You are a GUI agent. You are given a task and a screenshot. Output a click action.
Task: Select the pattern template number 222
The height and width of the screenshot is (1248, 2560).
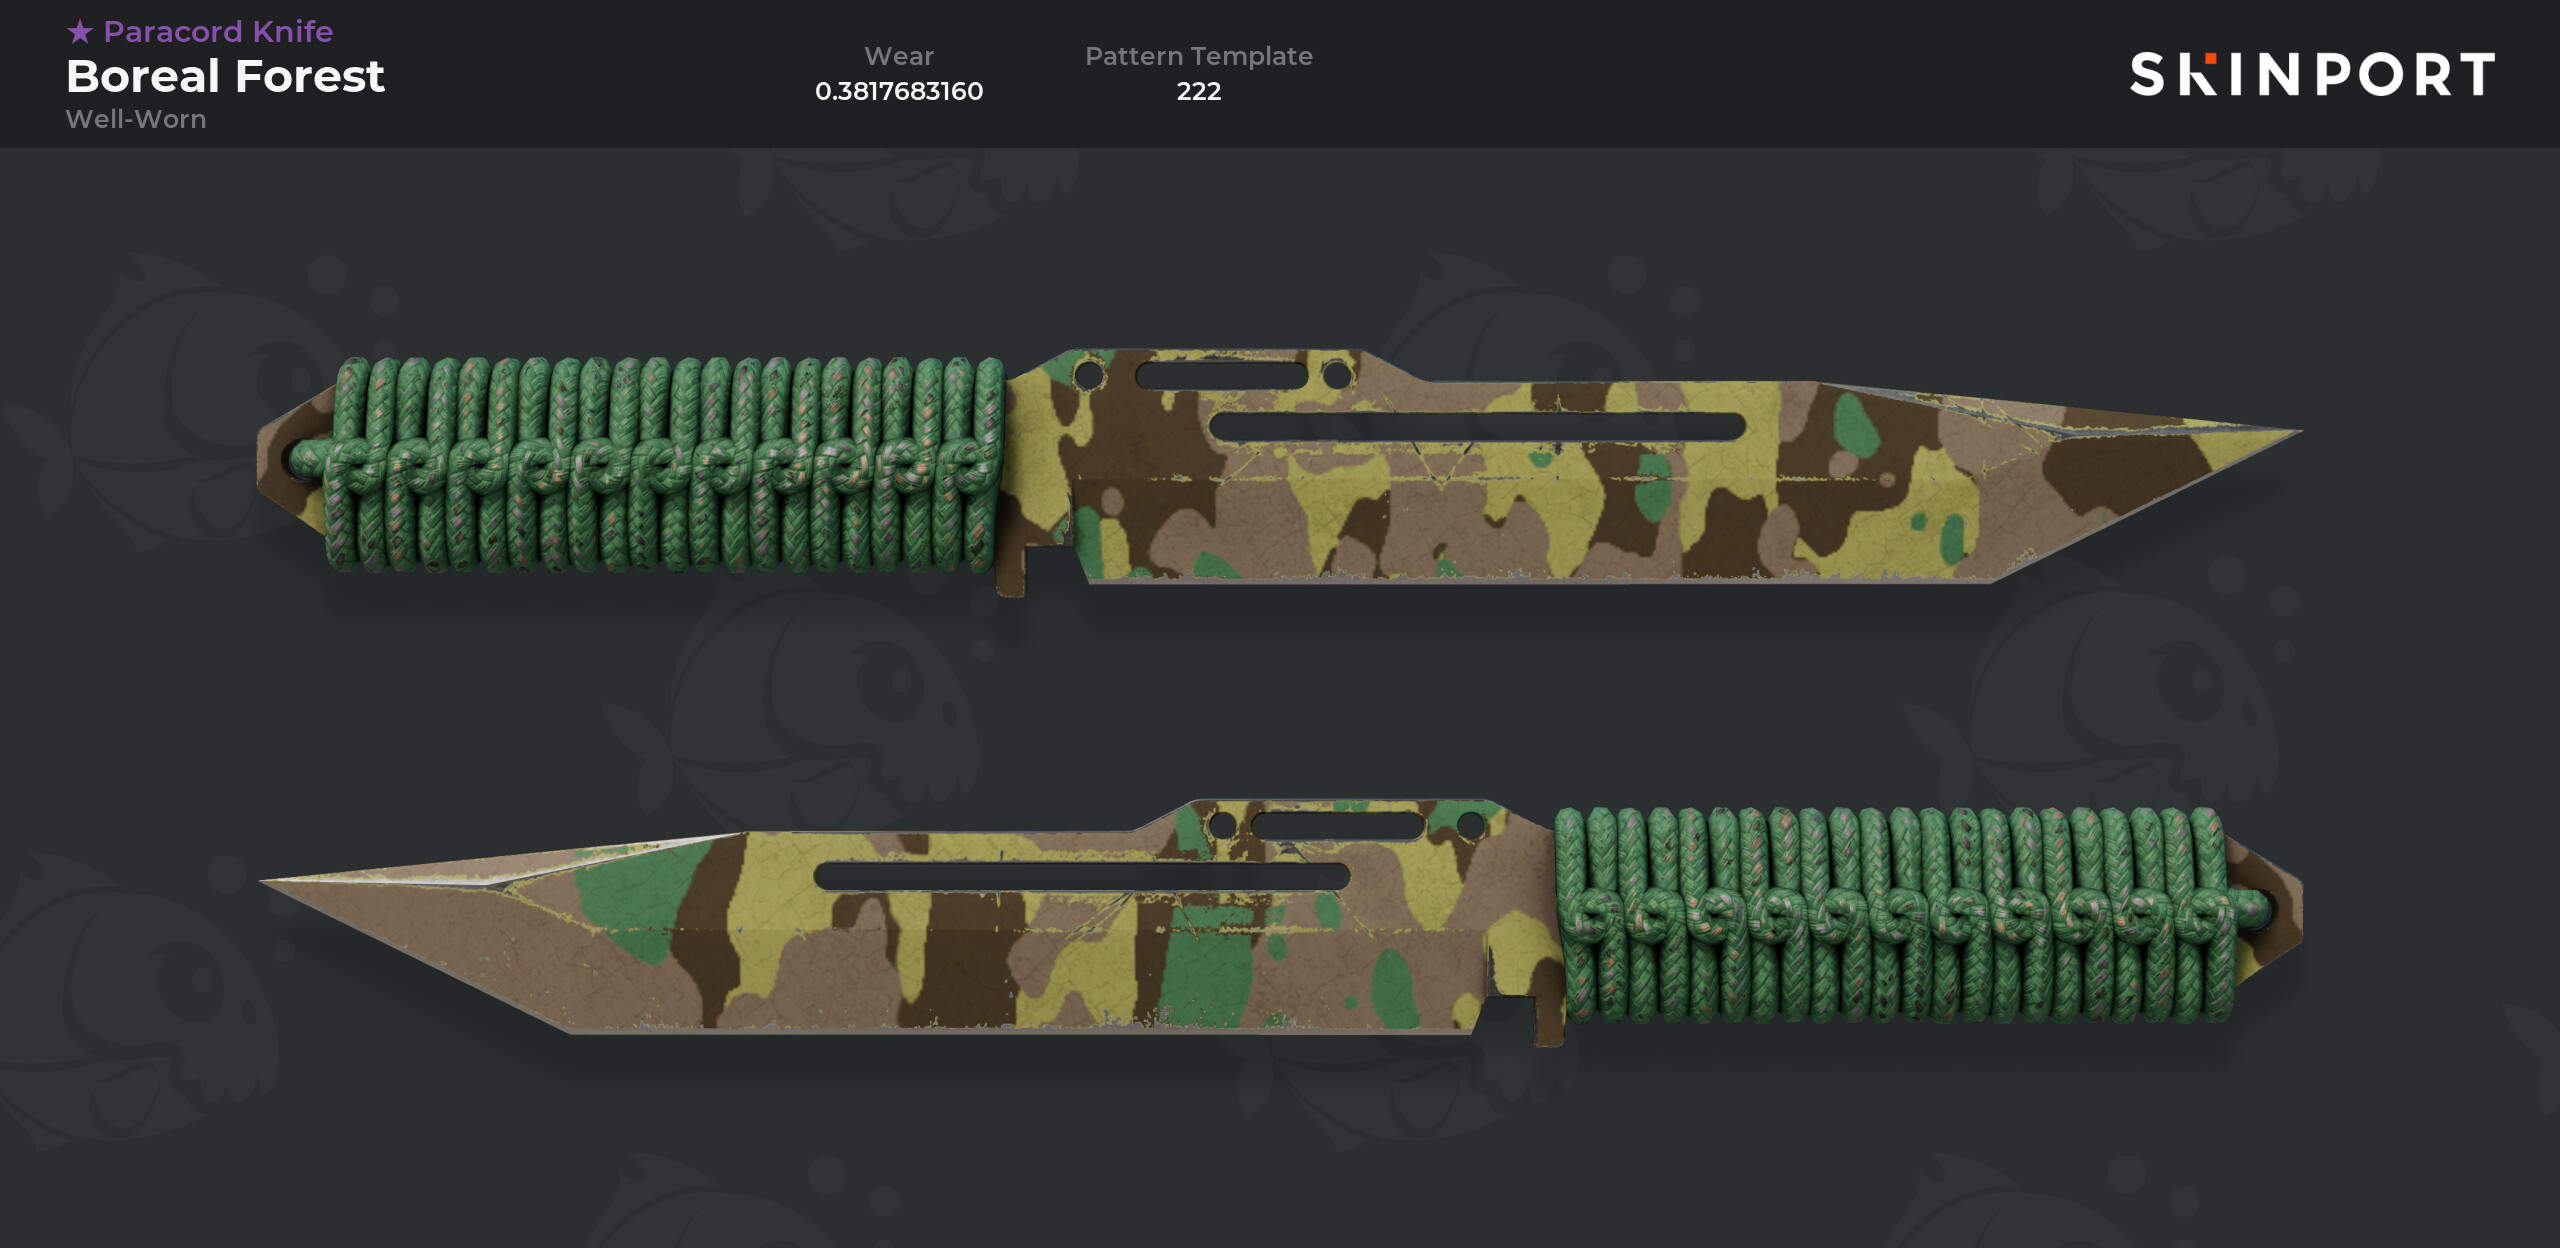tap(1199, 91)
